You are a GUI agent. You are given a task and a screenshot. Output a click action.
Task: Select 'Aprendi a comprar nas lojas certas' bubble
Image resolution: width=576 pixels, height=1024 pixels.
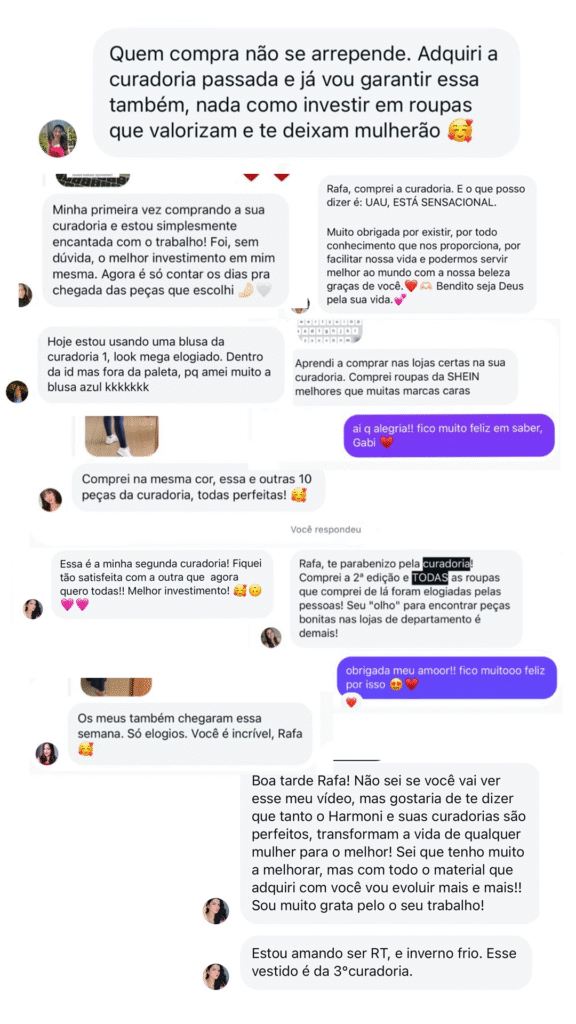pos(405,376)
